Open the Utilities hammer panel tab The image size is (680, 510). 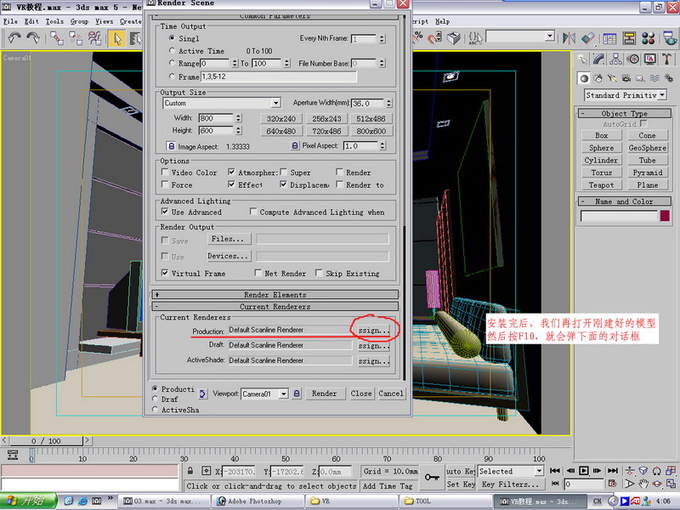tap(667, 59)
